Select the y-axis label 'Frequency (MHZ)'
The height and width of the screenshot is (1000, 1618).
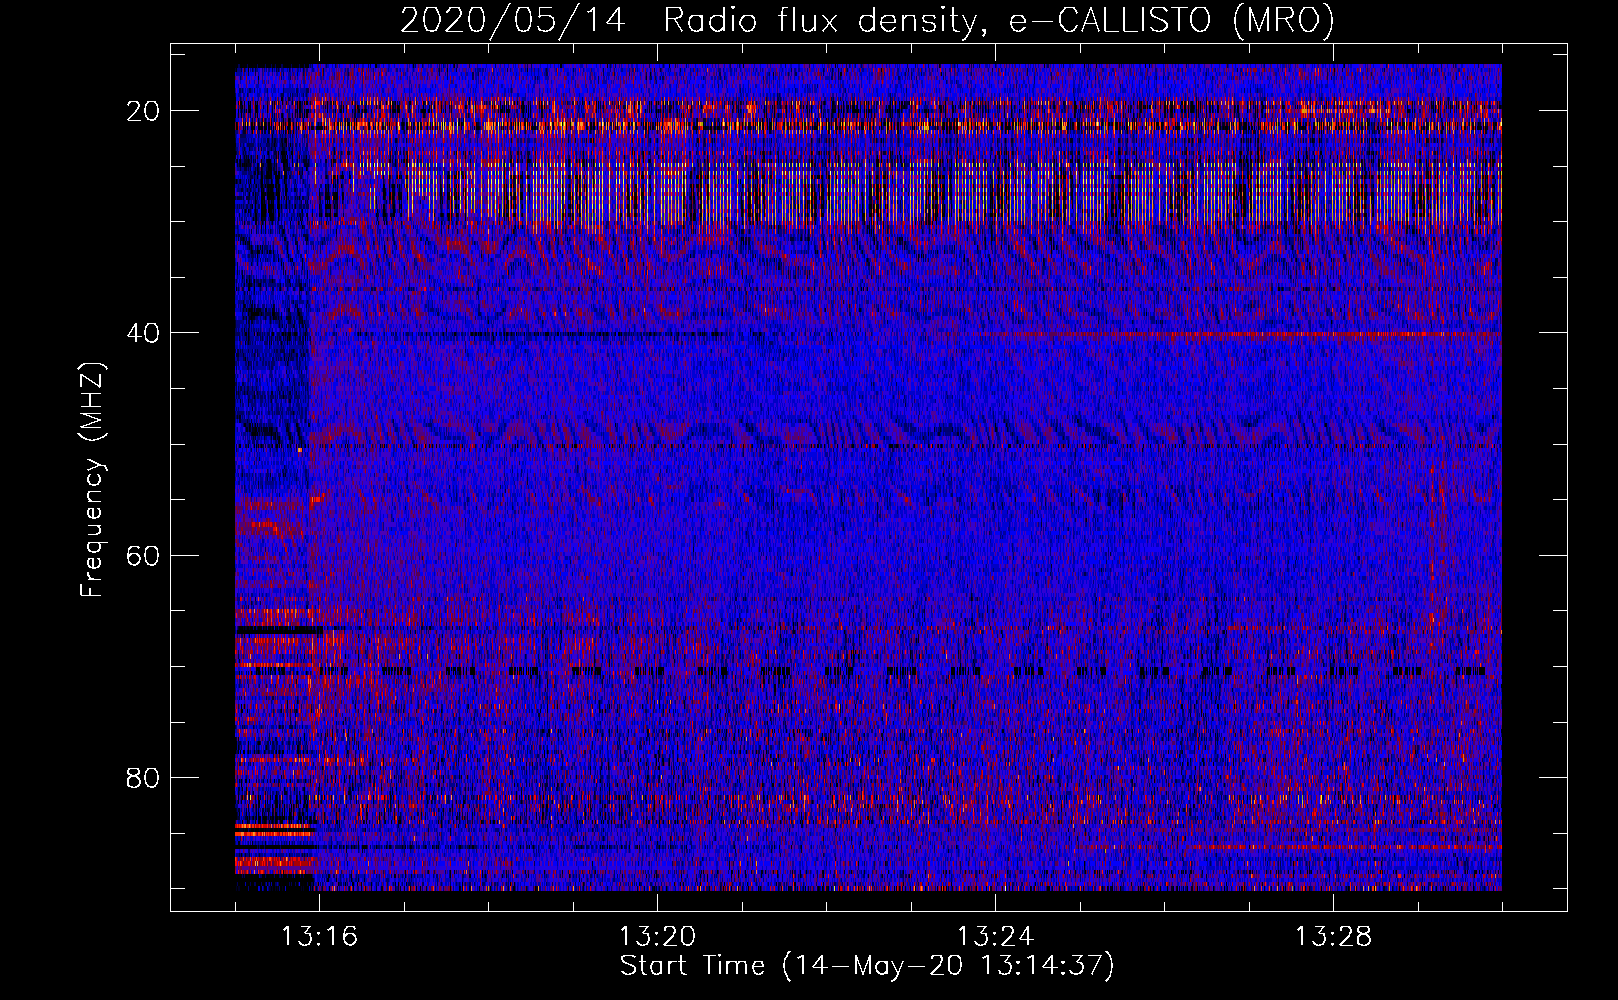(x=92, y=481)
